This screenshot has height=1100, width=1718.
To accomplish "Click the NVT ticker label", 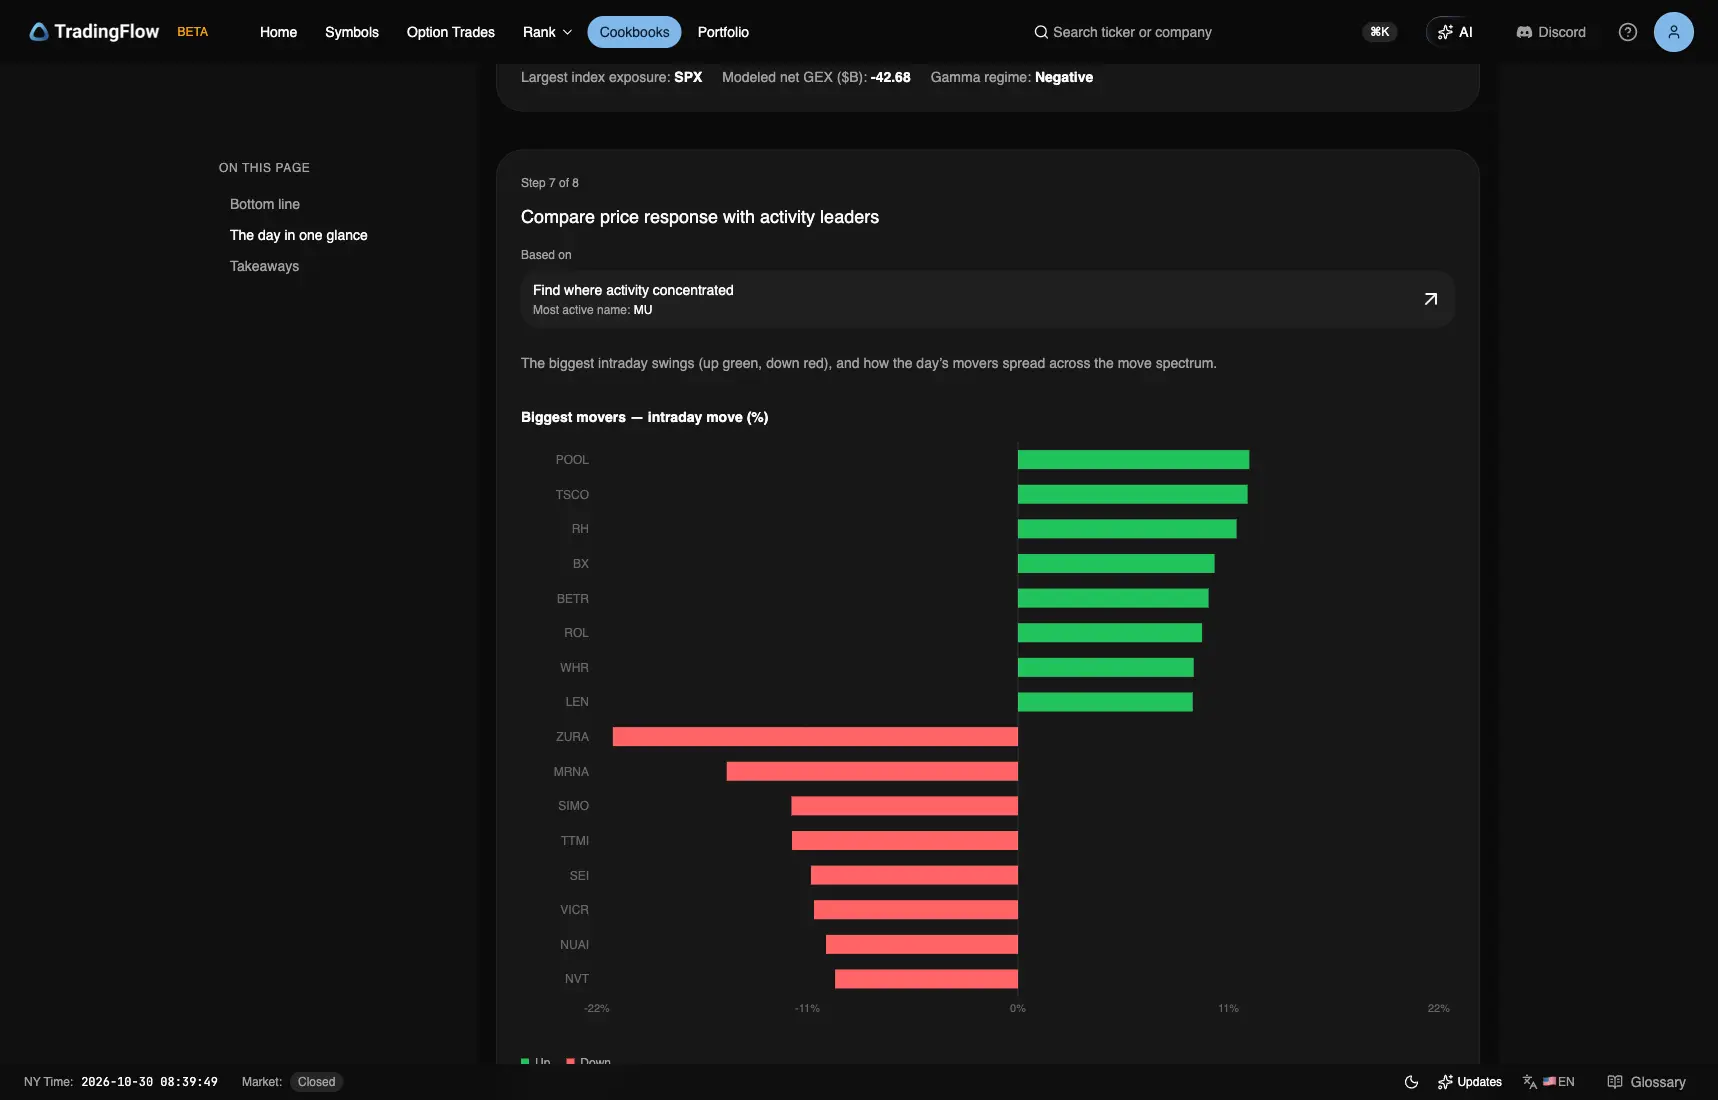I will coord(576,979).
